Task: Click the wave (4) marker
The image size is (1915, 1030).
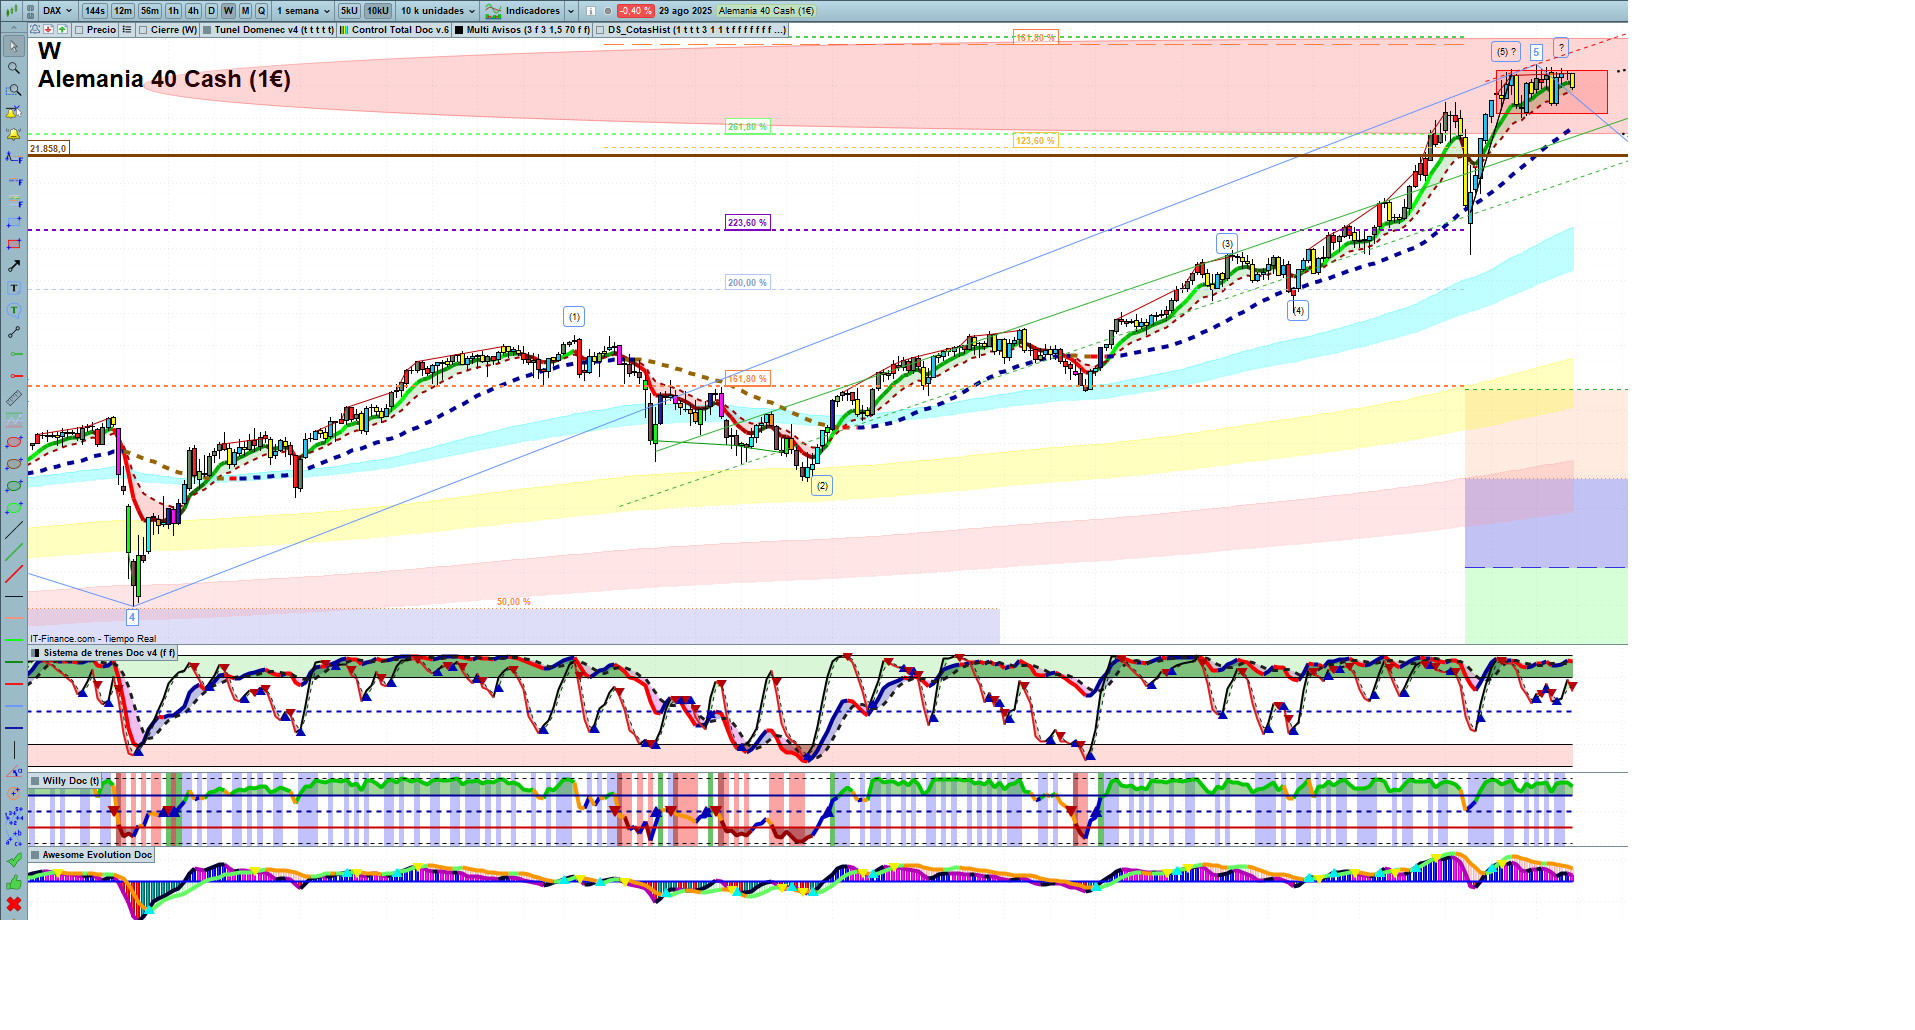Action: coord(1298,310)
